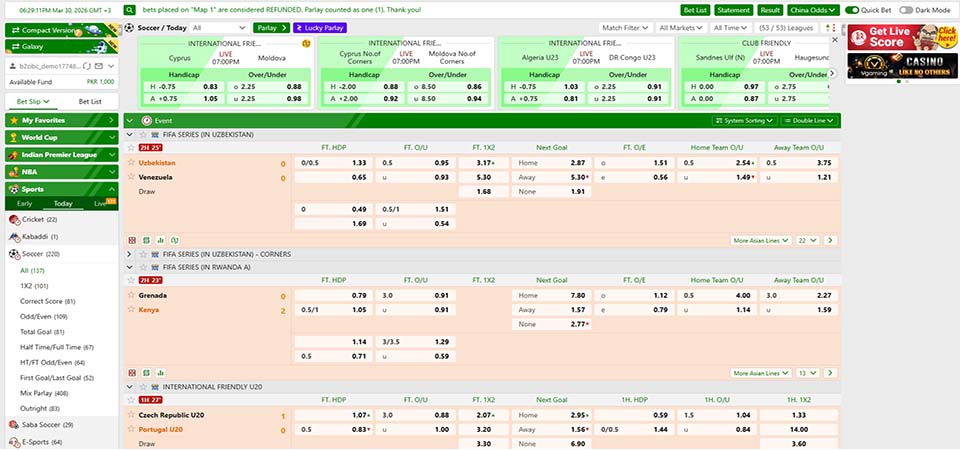
Task: Click the Result button in top bar
Action: (770, 10)
